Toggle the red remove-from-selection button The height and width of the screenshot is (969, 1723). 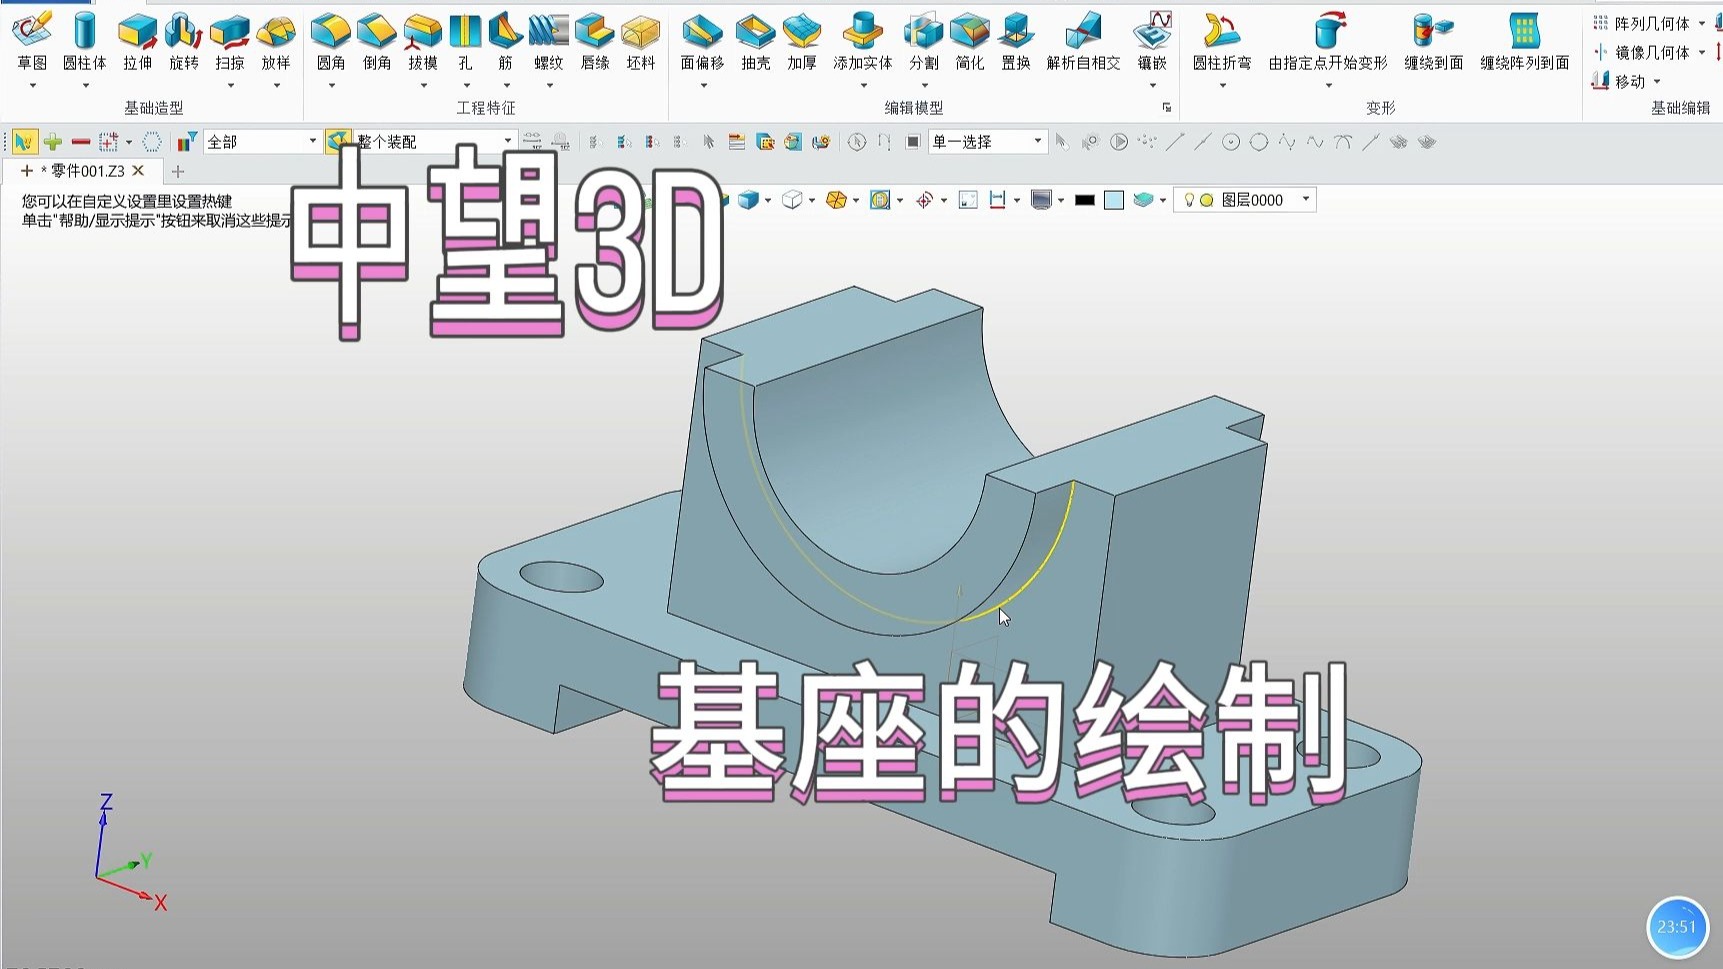(81, 142)
